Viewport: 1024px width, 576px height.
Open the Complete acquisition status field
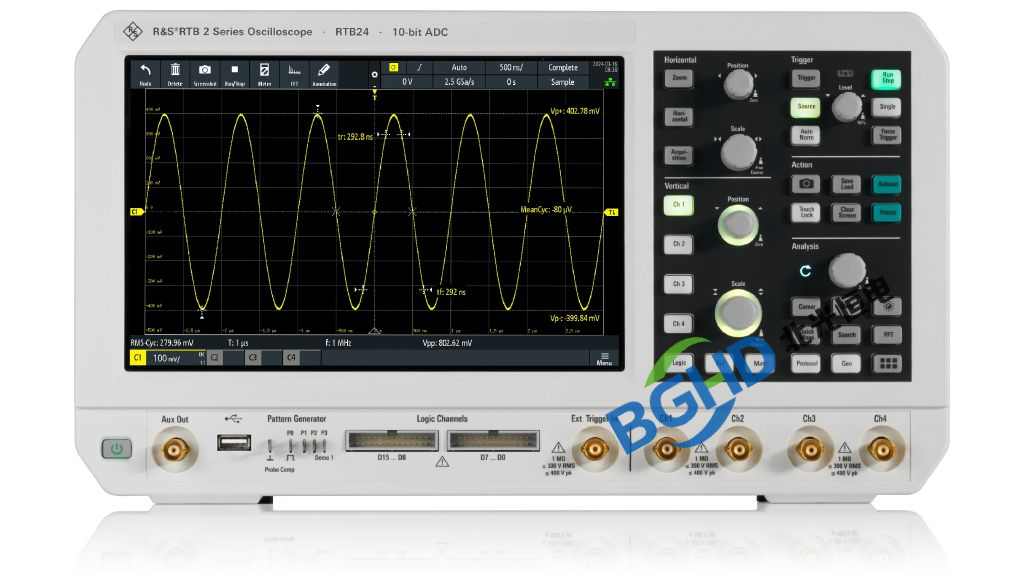click(562, 67)
